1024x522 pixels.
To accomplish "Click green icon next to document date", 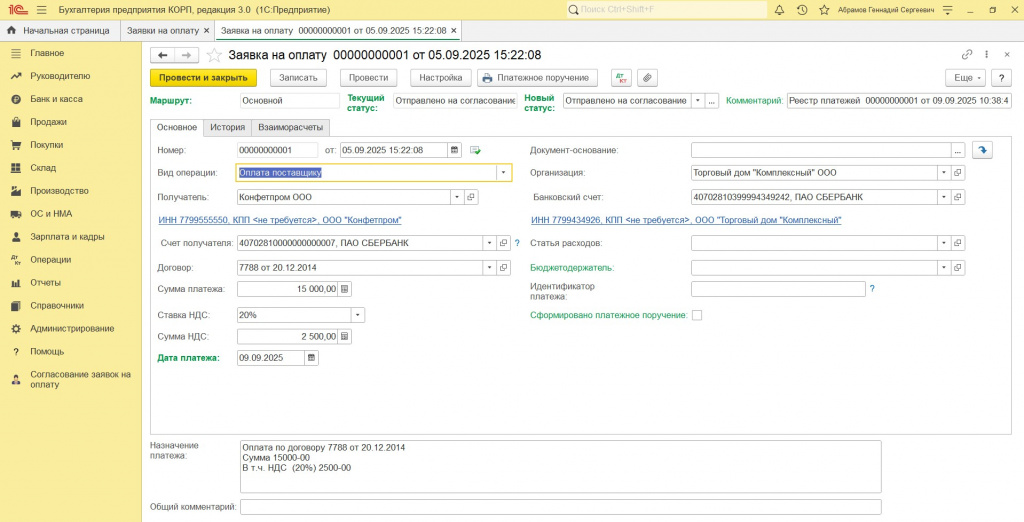I will click(475, 150).
